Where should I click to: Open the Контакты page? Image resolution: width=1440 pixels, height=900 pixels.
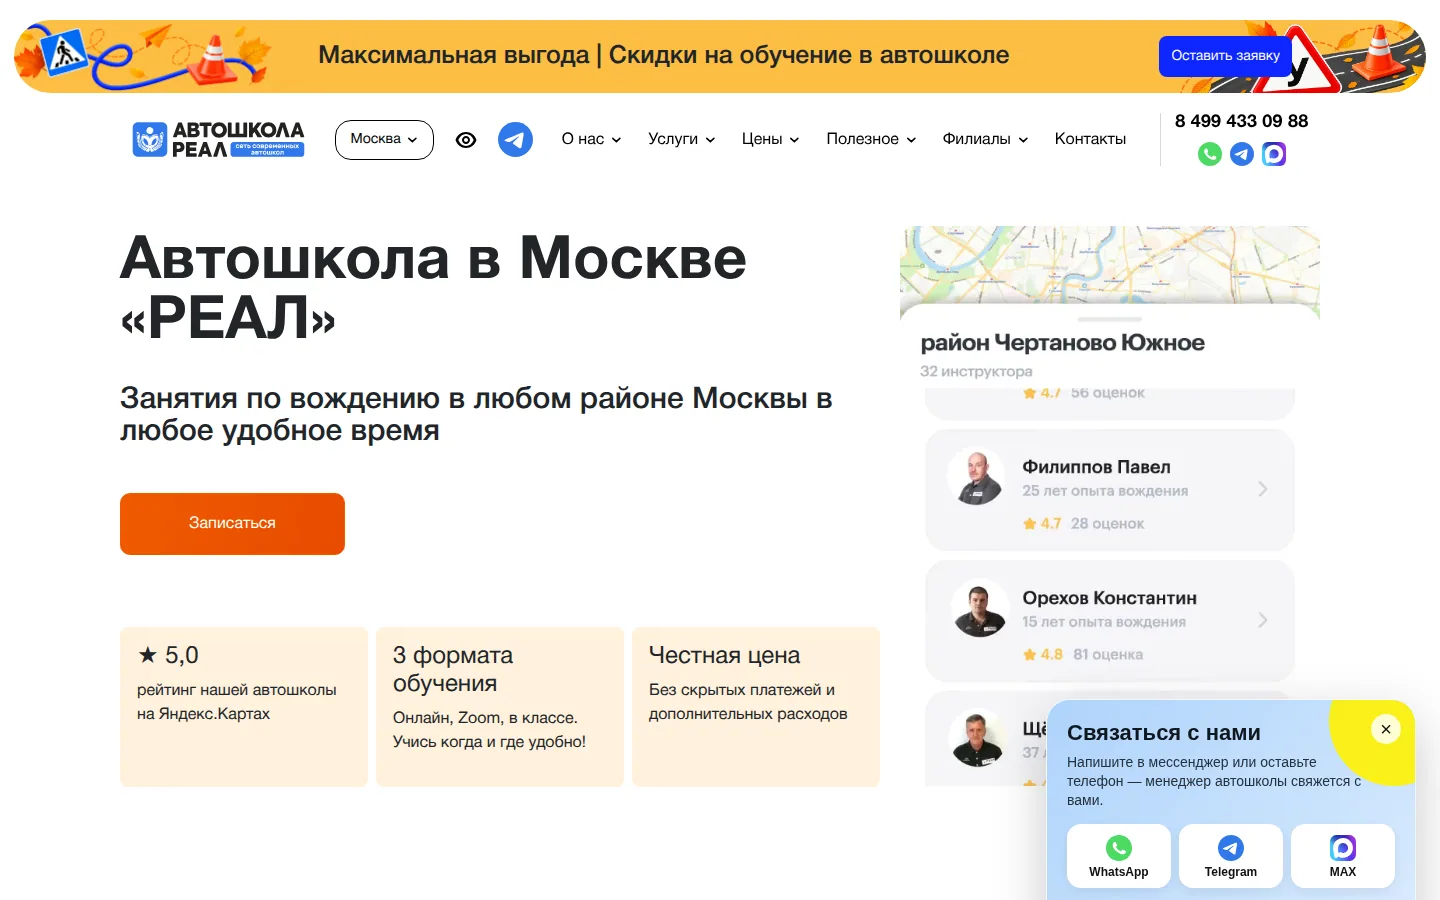(x=1090, y=139)
